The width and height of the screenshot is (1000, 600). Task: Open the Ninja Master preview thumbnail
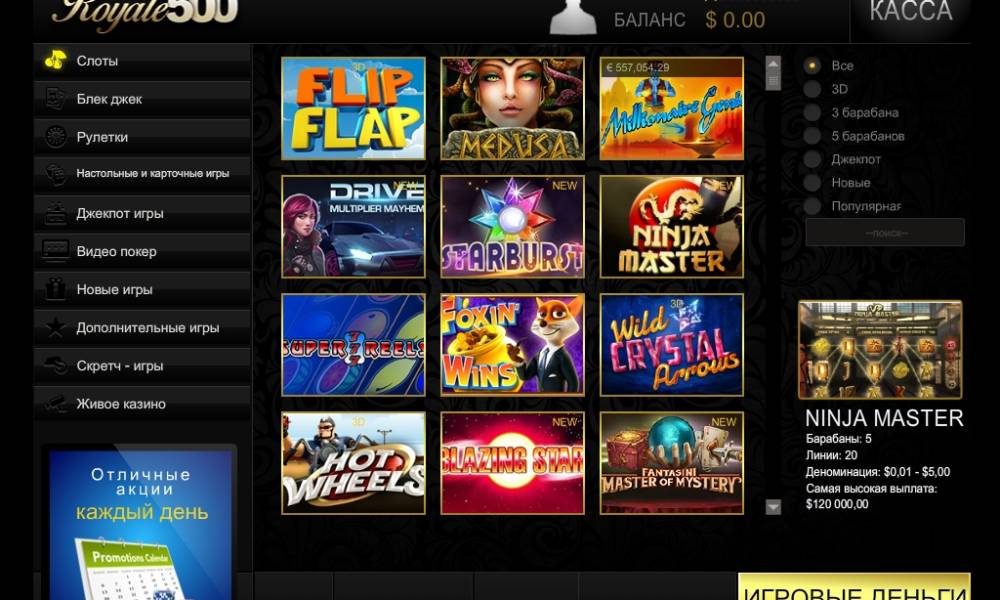tap(880, 349)
